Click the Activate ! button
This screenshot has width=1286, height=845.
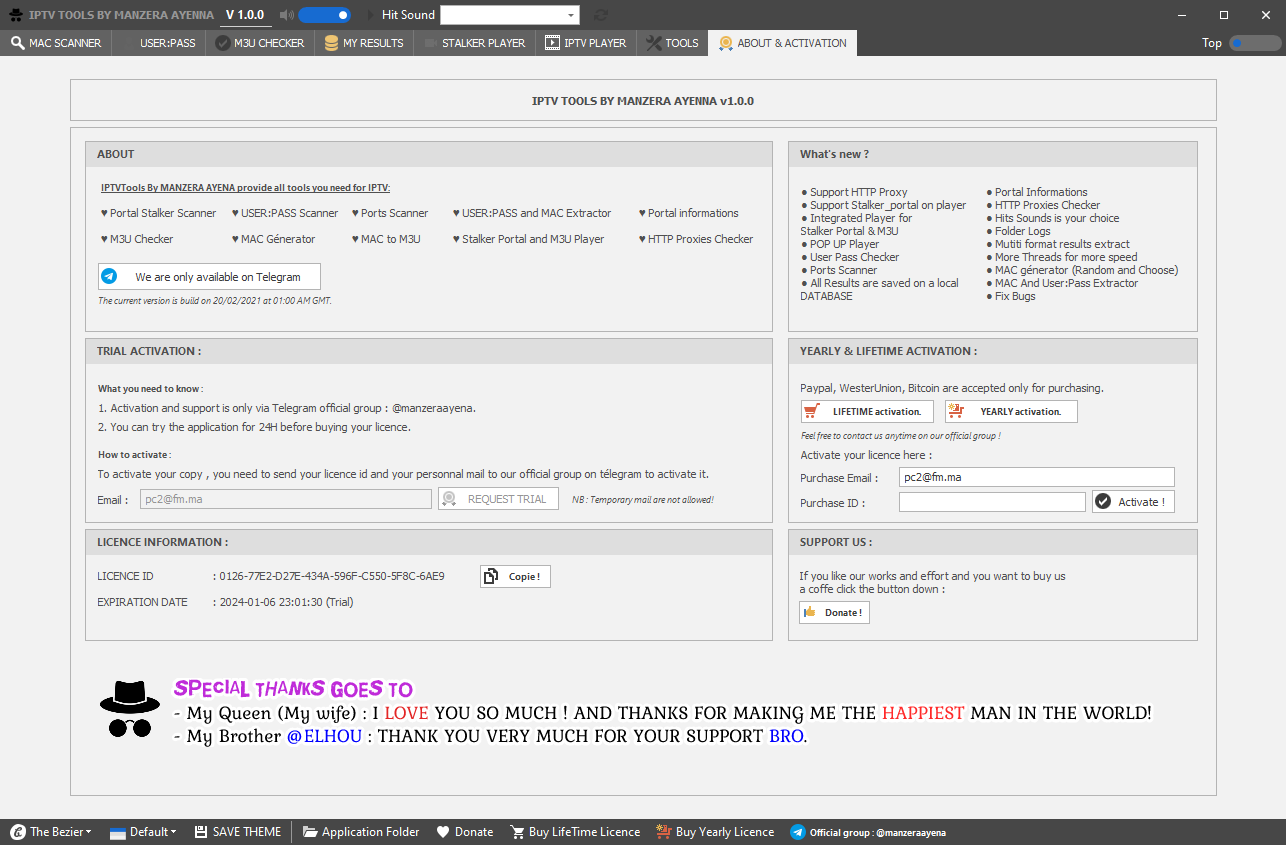pyautogui.click(x=1133, y=502)
